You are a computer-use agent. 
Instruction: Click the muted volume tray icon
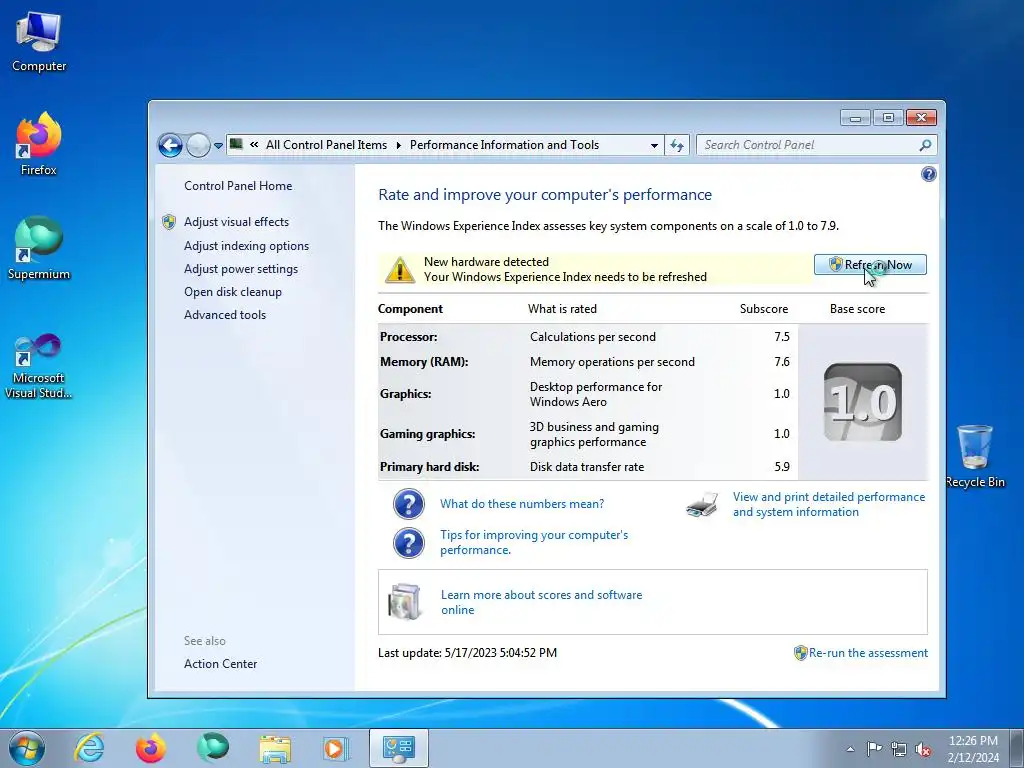click(x=923, y=749)
